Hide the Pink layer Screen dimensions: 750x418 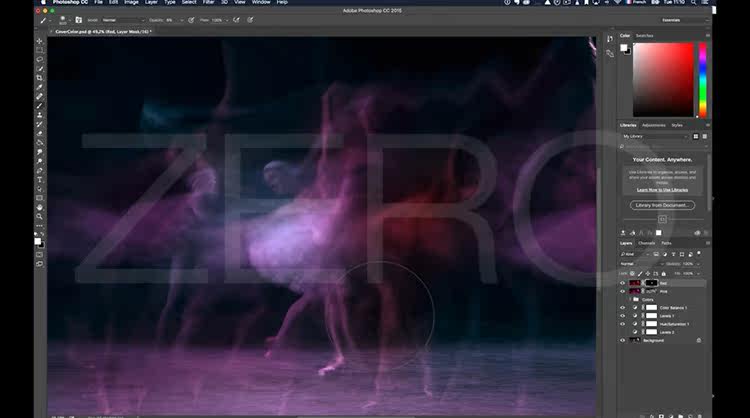(x=622, y=291)
